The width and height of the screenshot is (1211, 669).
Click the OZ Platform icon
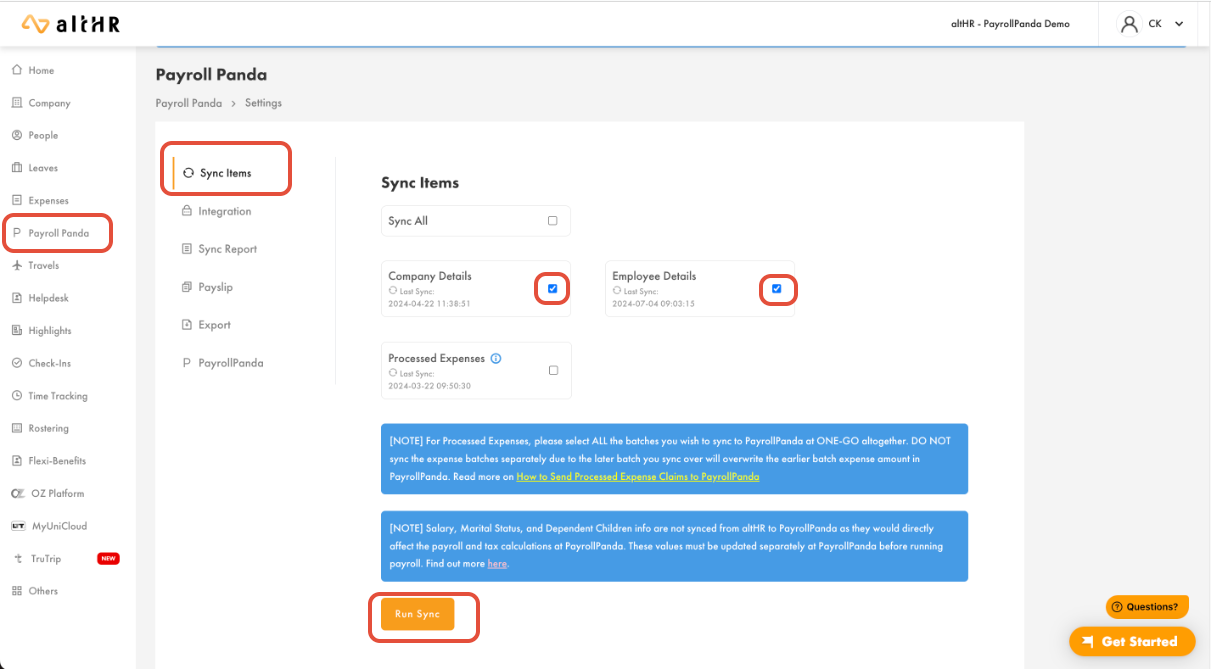point(17,493)
